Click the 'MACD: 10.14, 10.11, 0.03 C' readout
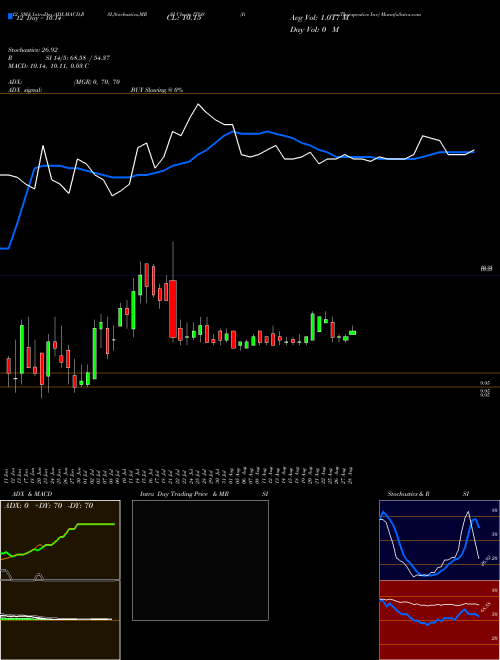500x660 pixels. click(x=48, y=66)
